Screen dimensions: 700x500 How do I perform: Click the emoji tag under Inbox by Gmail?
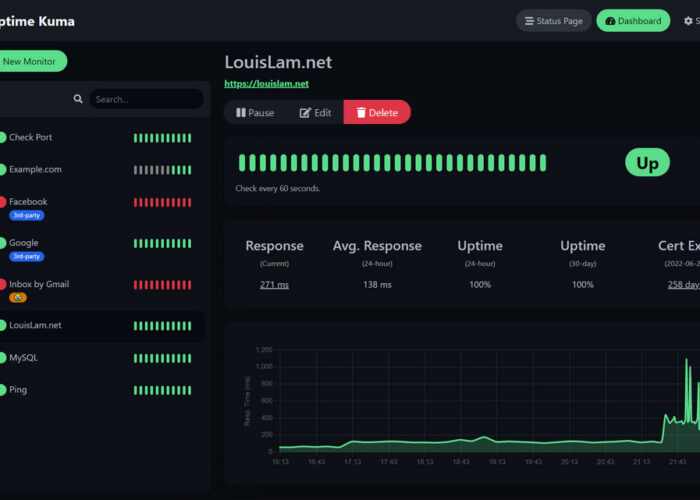coord(18,298)
